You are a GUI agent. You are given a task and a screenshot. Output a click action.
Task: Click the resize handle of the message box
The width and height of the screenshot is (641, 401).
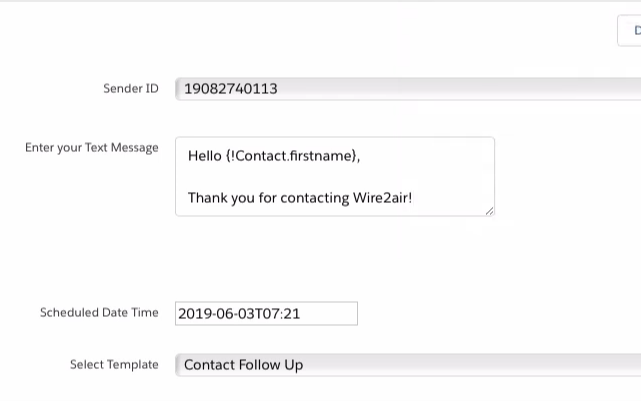489,210
